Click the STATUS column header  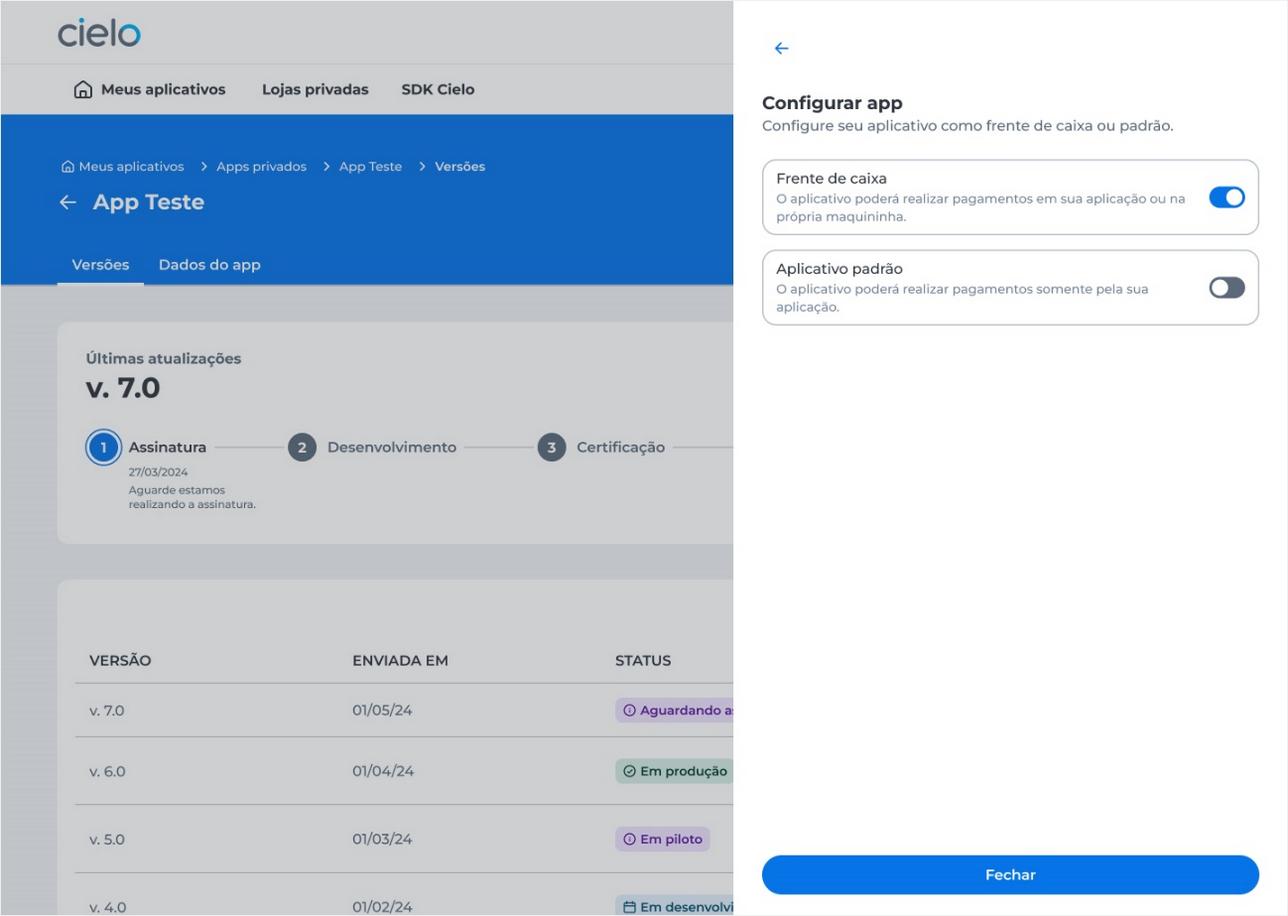point(643,661)
